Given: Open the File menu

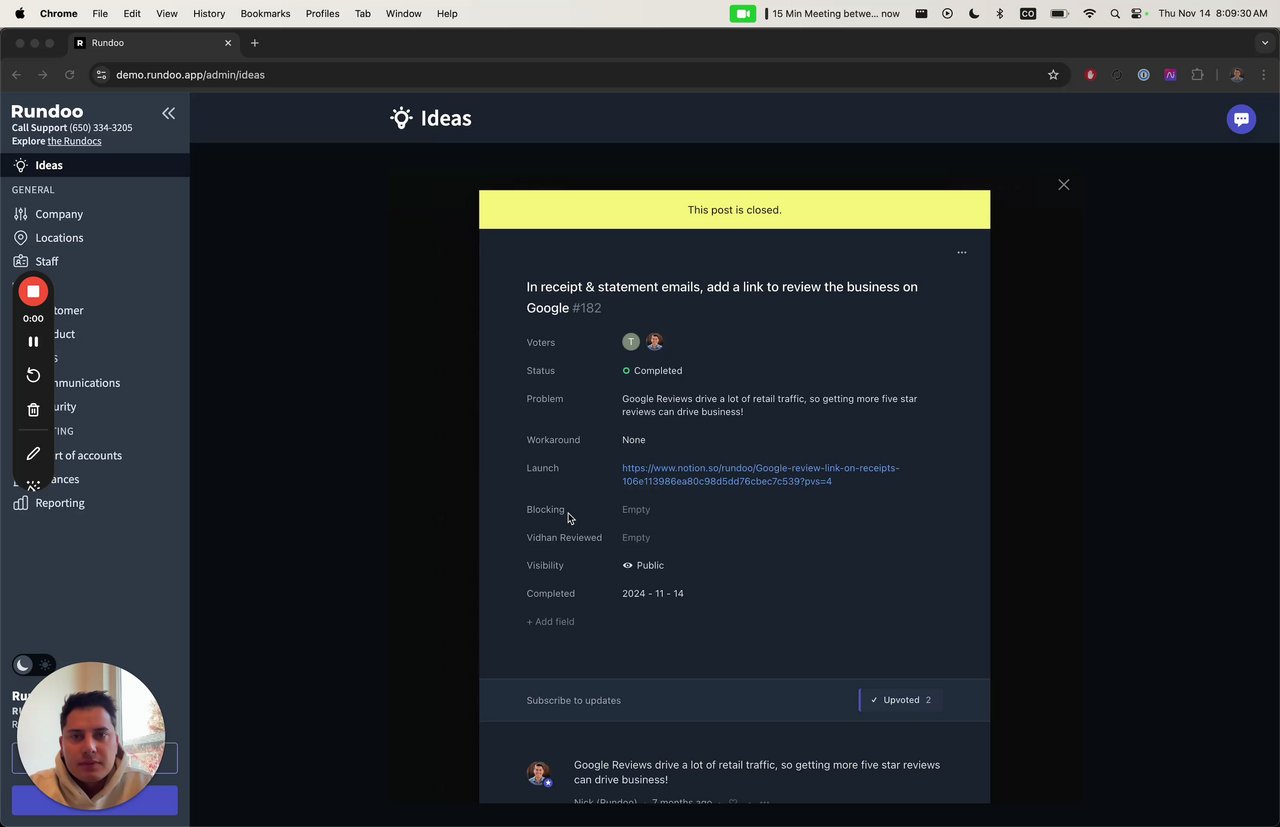Looking at the screenshot, I should pyautogui.click(x=100, y=14).
